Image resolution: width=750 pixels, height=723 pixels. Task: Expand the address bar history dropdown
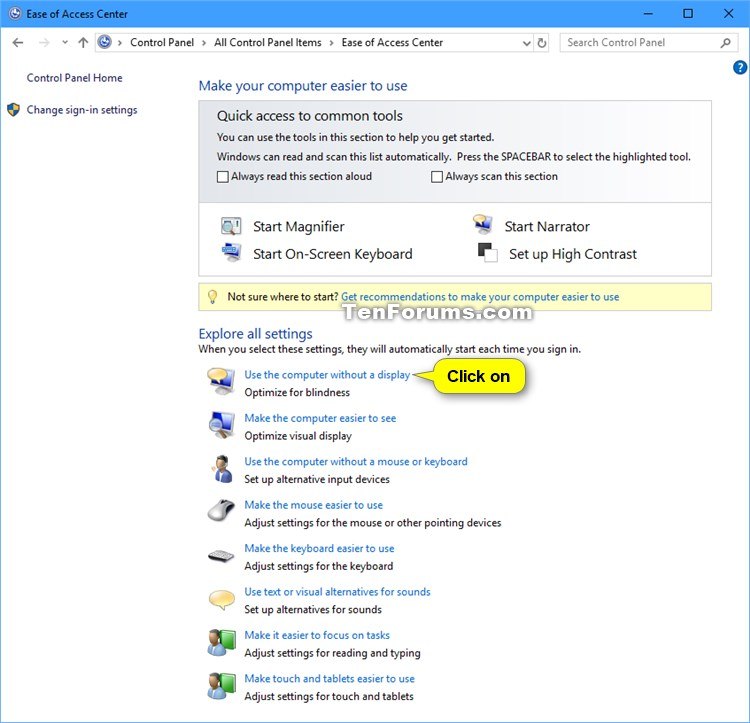pos(526,43)
